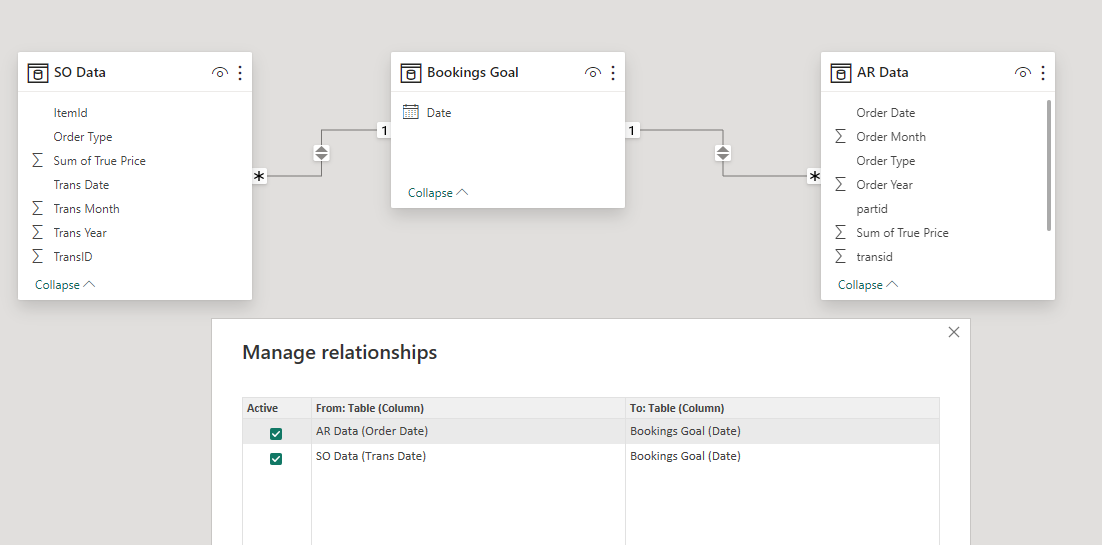Select the Order Type field in SO Data
This screenshot has width=1102, height=545.
click(x=83, y=136)
